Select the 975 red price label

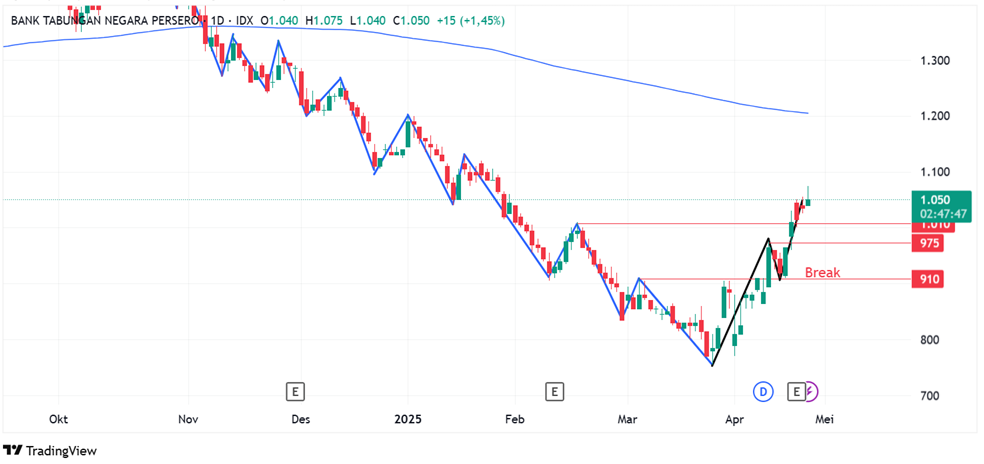pos(928,244)
